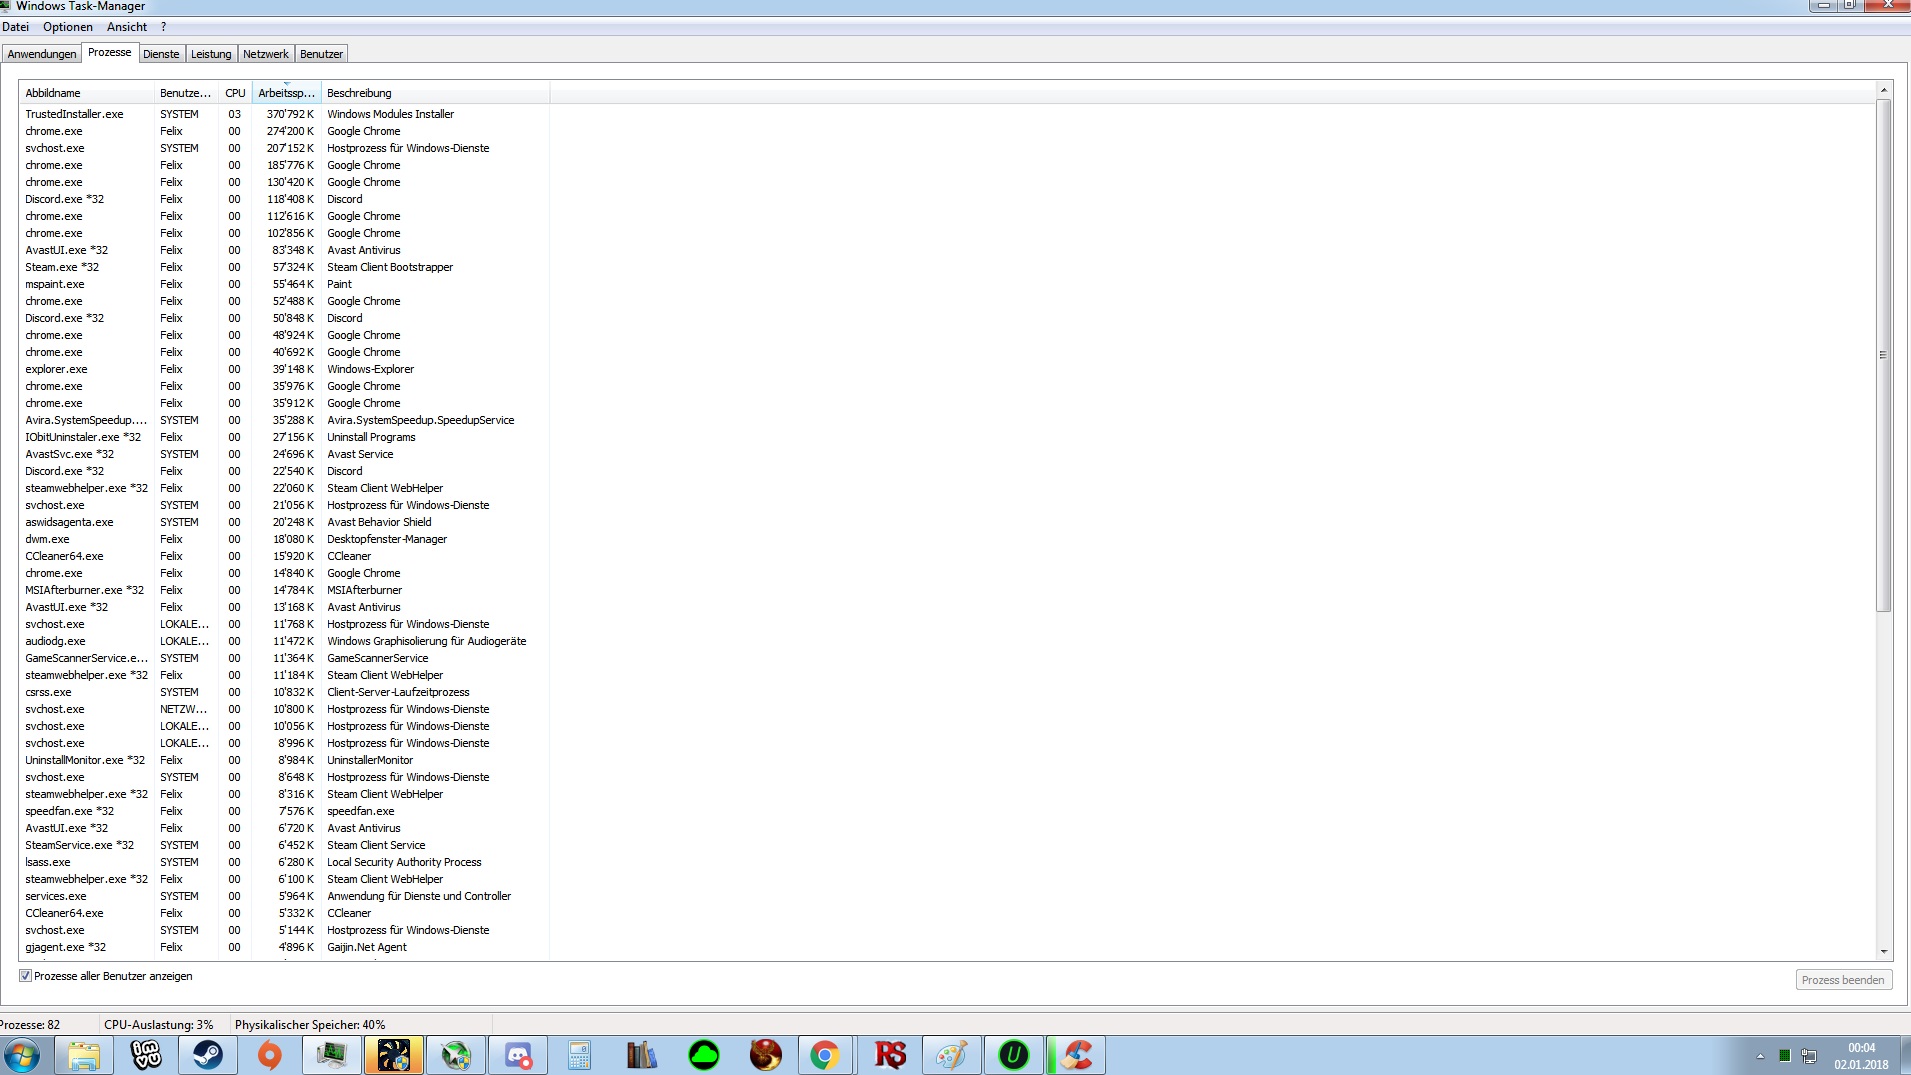The width and height of the screenshot is (1911, 1075).
Task: Switch to the Dienste tab
Action: point(161,54)
